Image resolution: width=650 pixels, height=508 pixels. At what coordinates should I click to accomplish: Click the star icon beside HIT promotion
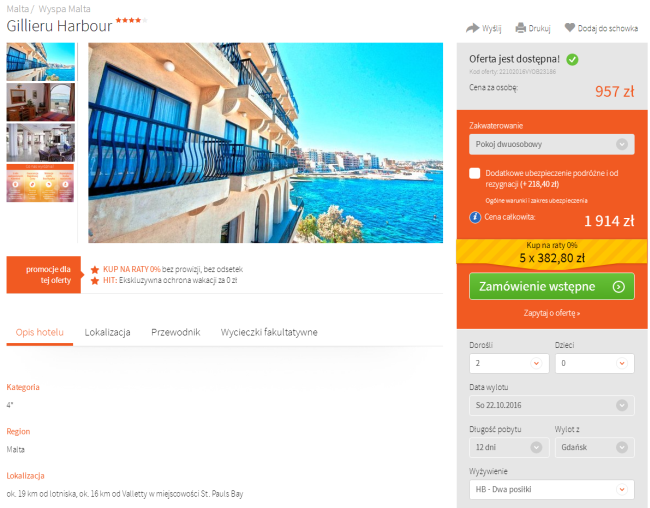click(x=95, y=281)
